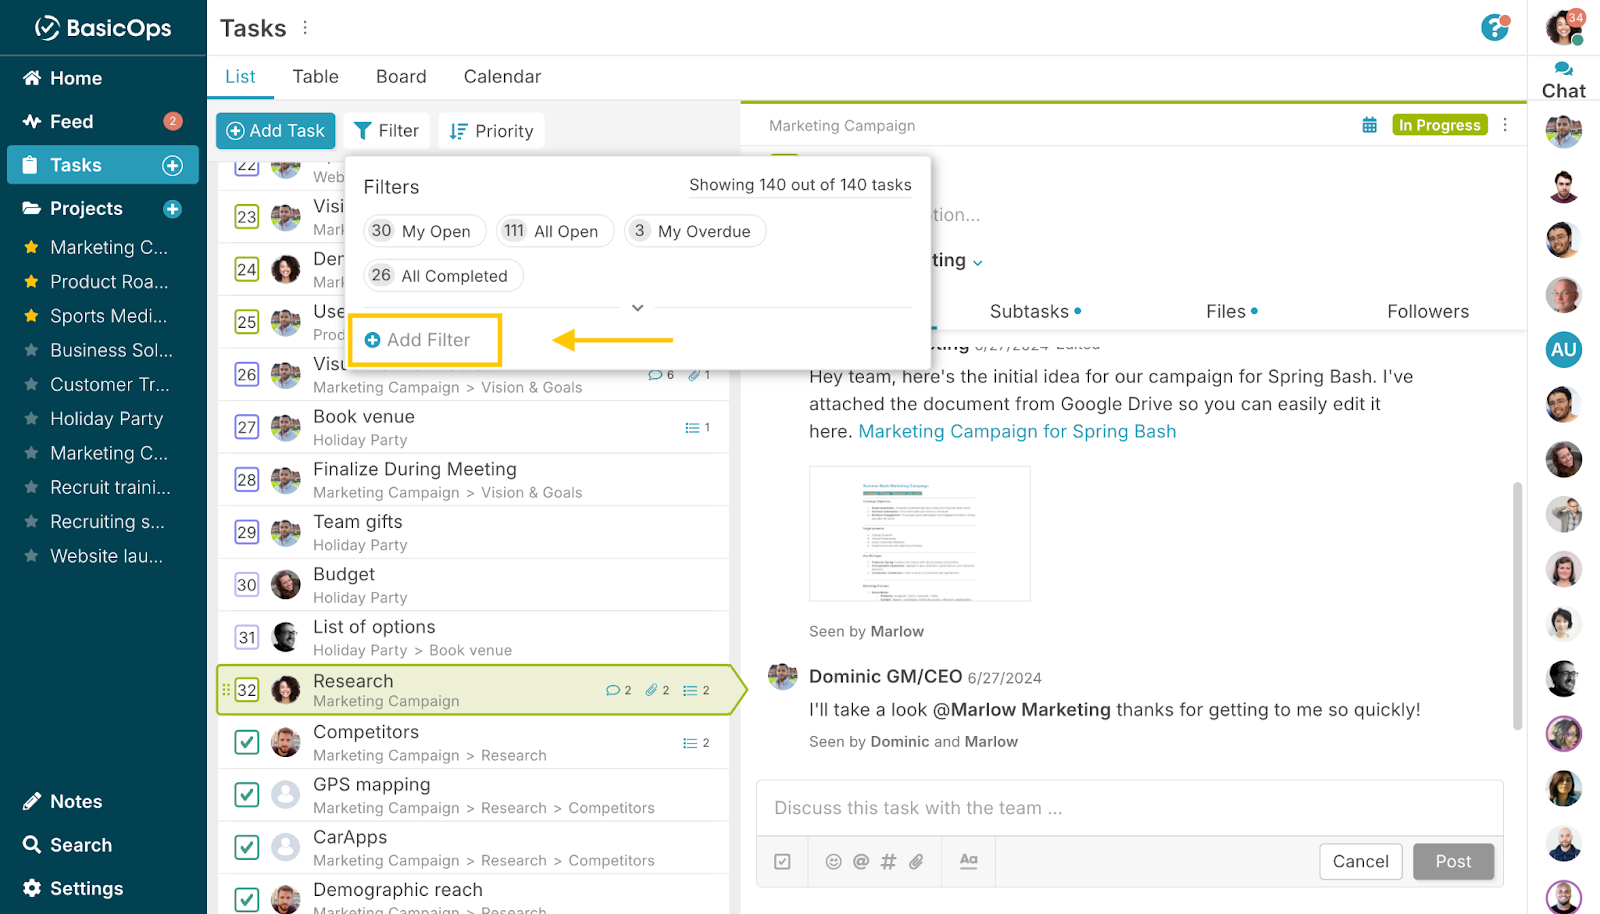This screenshot has width=1600, height=914.
Task: Open text formatting with the Aa icon
Action: coord(967,861)
